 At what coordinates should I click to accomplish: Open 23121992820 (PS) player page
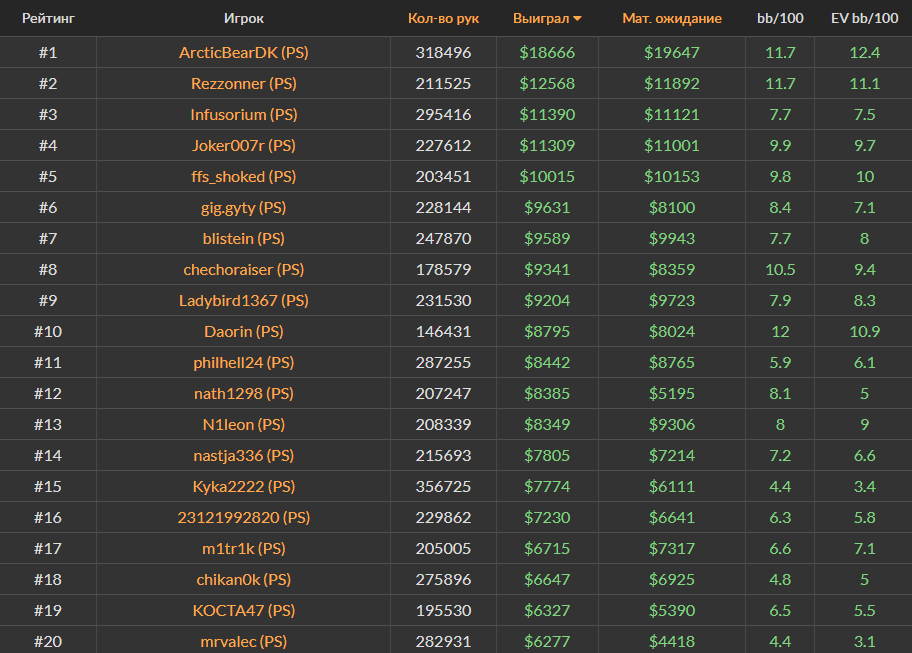[243, 517]
